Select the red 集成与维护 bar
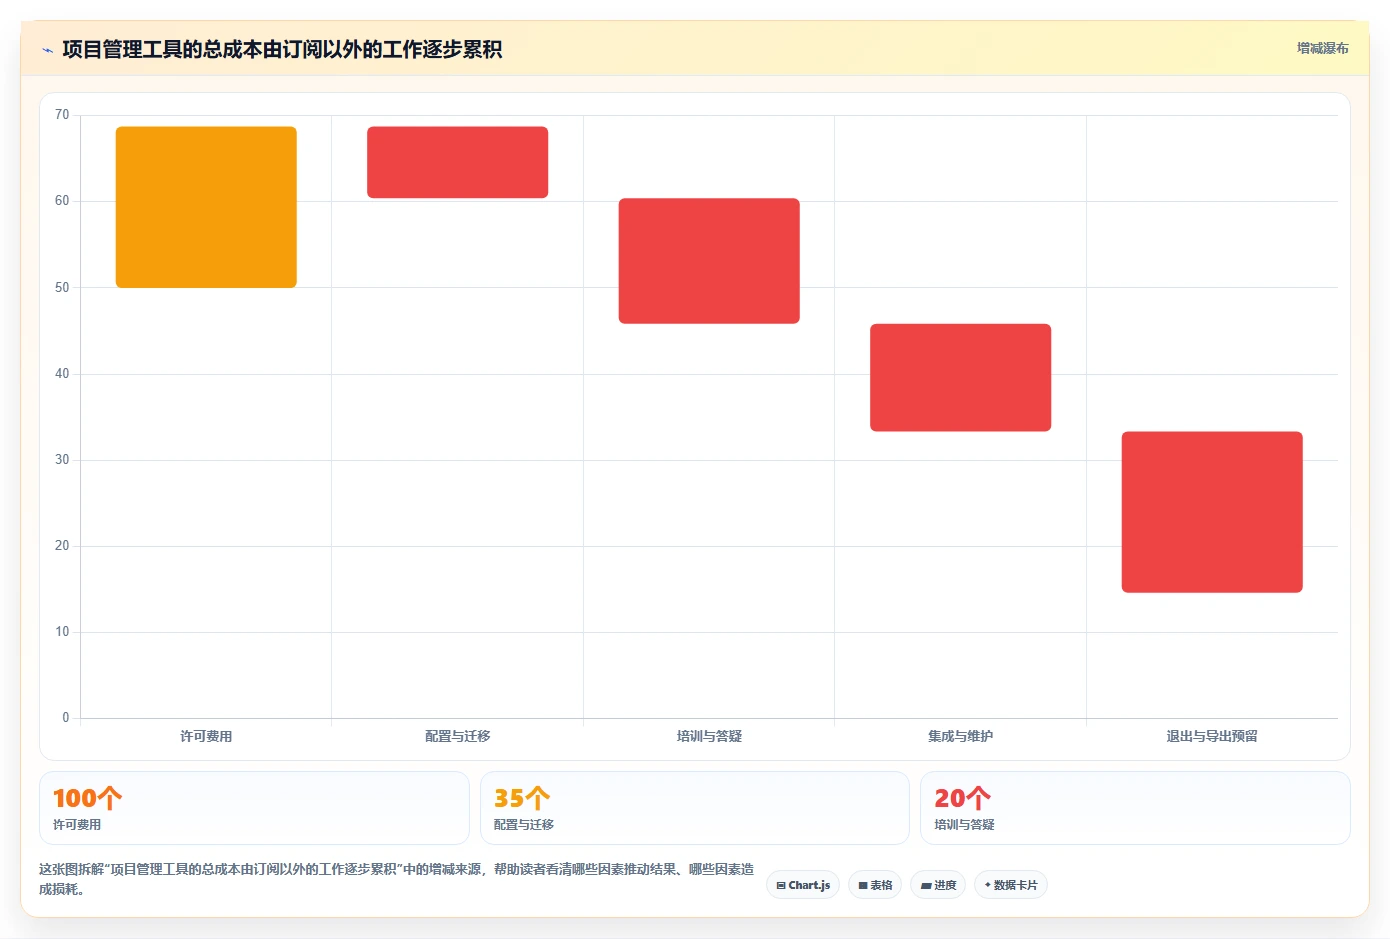 pos(960,377)
